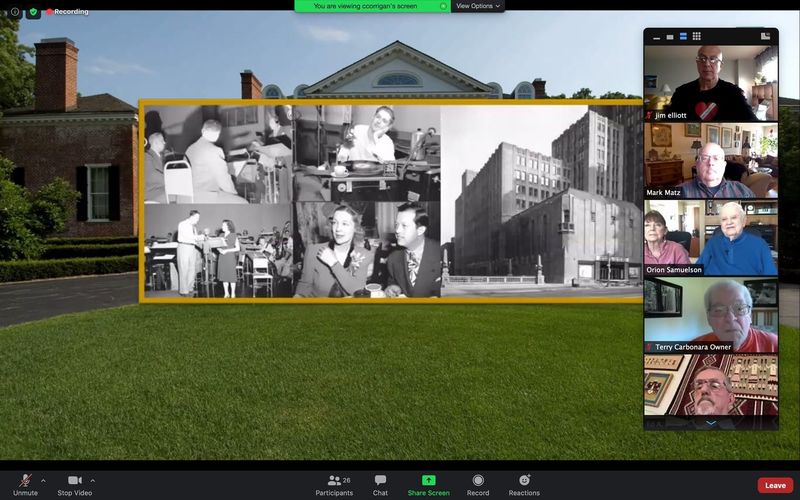The image size is (800, 500).
Task: Open video options arrow beside Stop Video
Action: tap(93, 480)
